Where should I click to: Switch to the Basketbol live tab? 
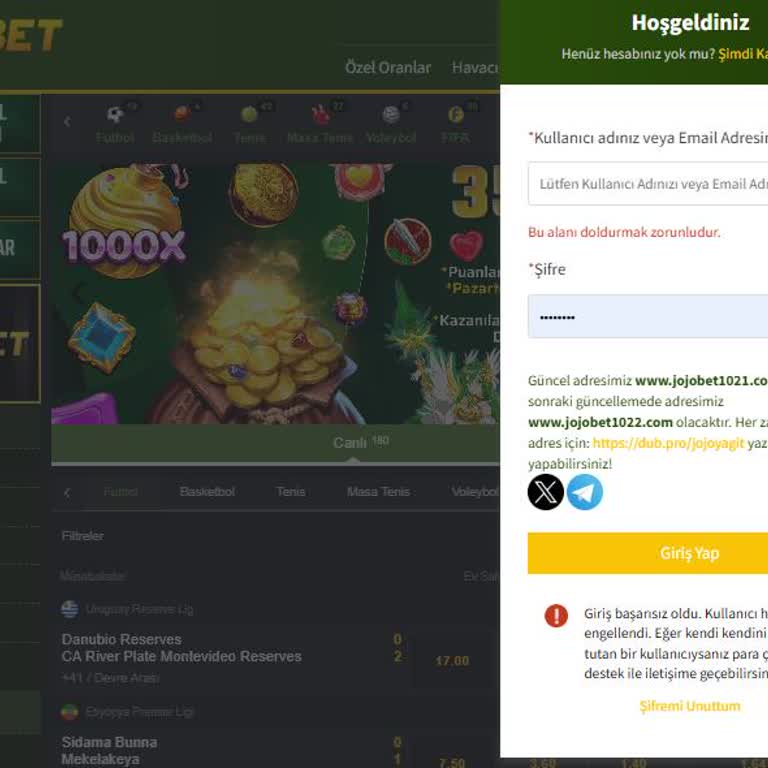pos(207,492)
